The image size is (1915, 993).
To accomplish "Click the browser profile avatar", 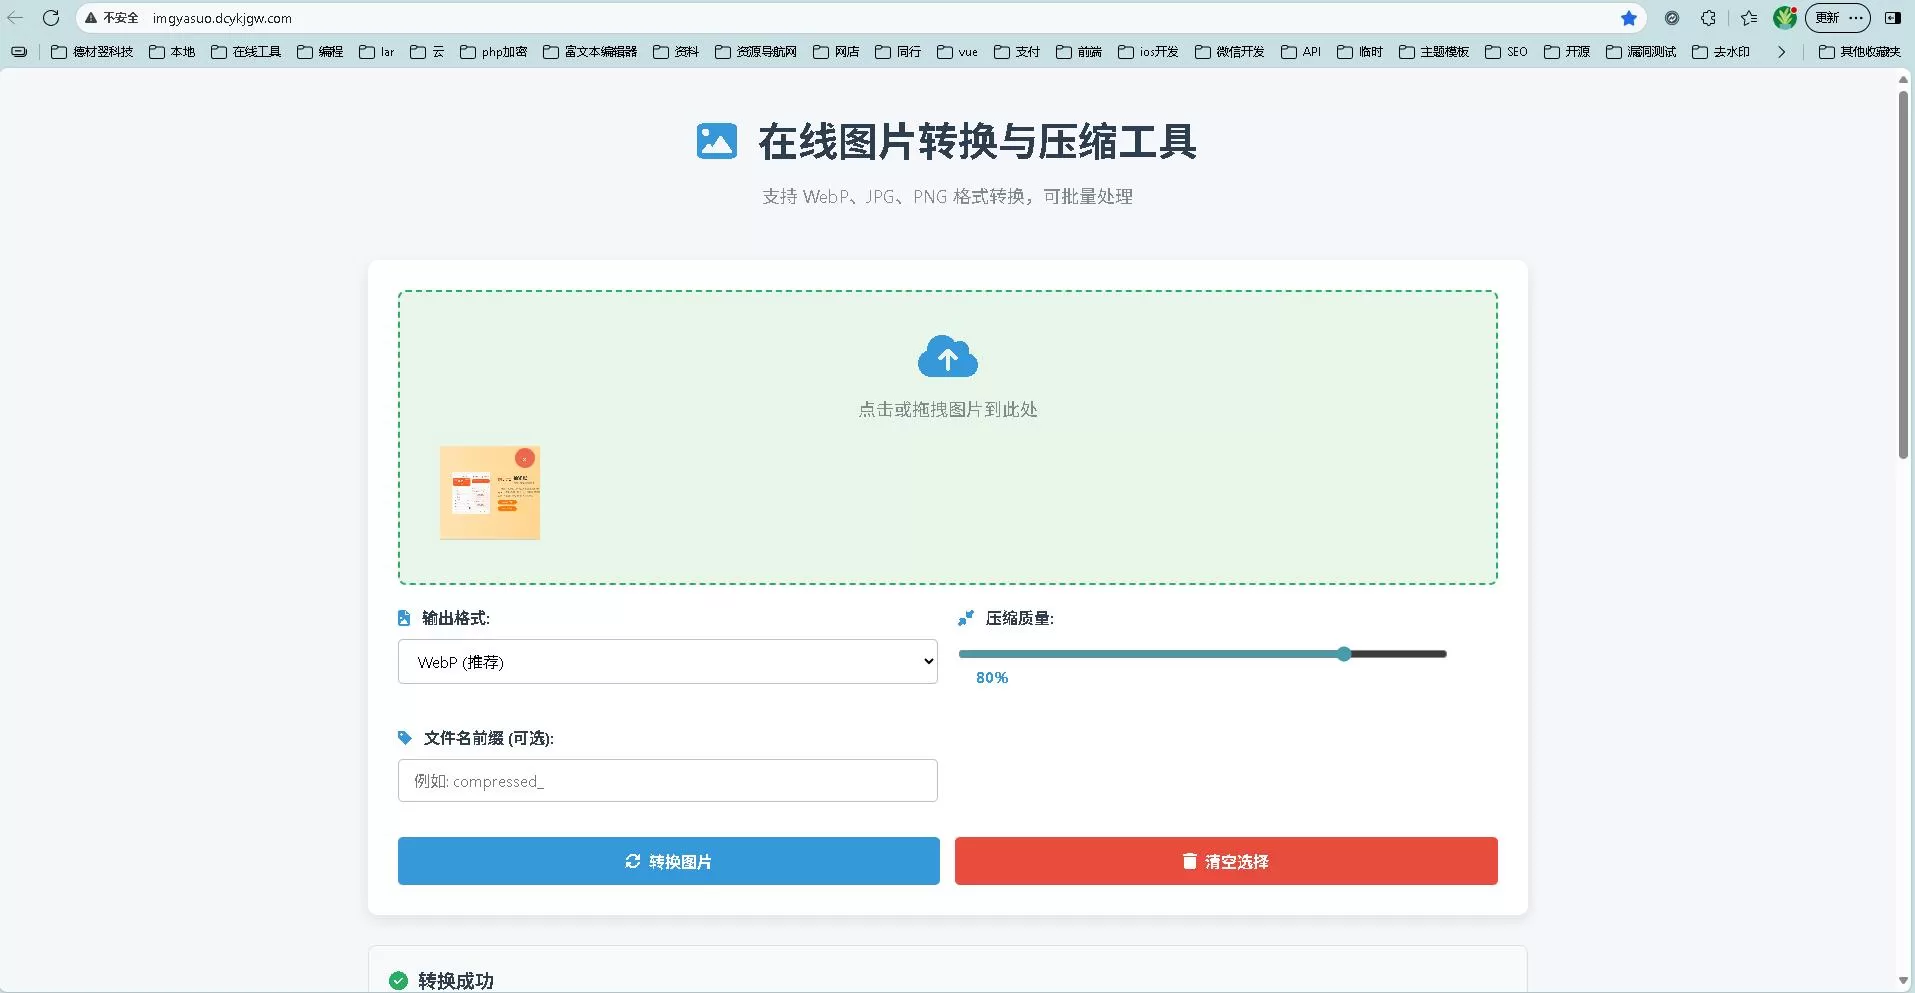I will click(x=1784, y=18).
